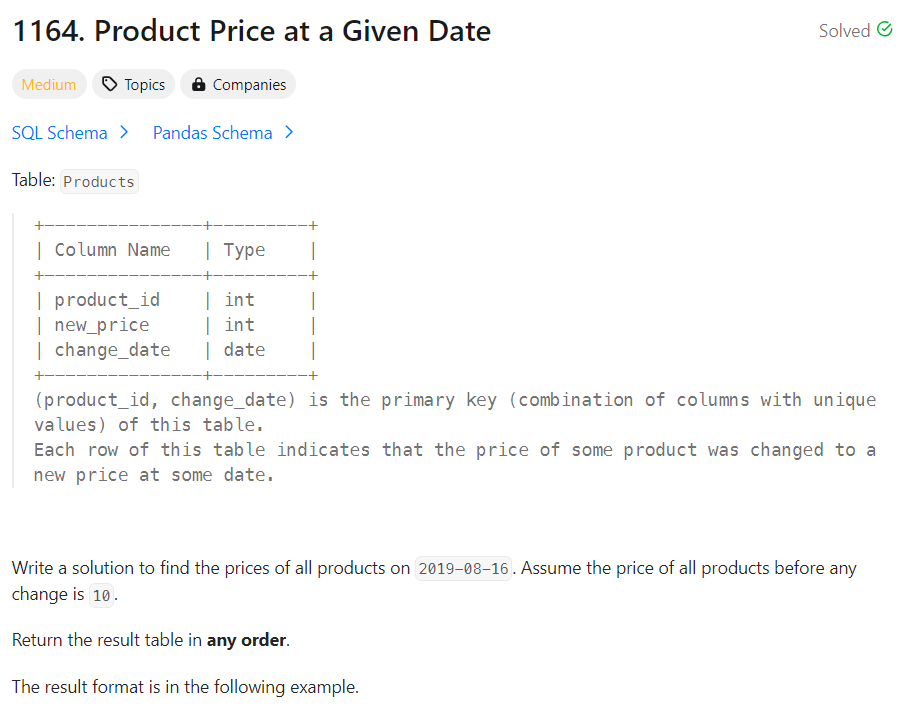Click the problem title 1164 heading

tap(251, 31)
